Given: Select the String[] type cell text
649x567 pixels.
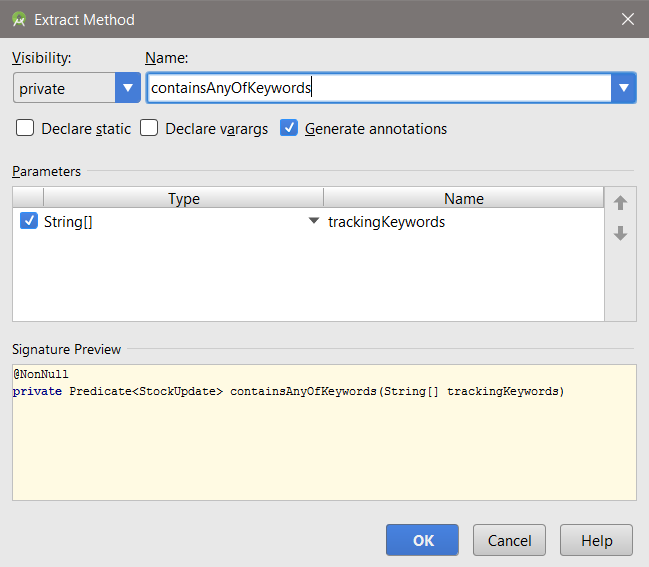Looking at the screenshot, I should pyautogui.click(x=68, y=222).
